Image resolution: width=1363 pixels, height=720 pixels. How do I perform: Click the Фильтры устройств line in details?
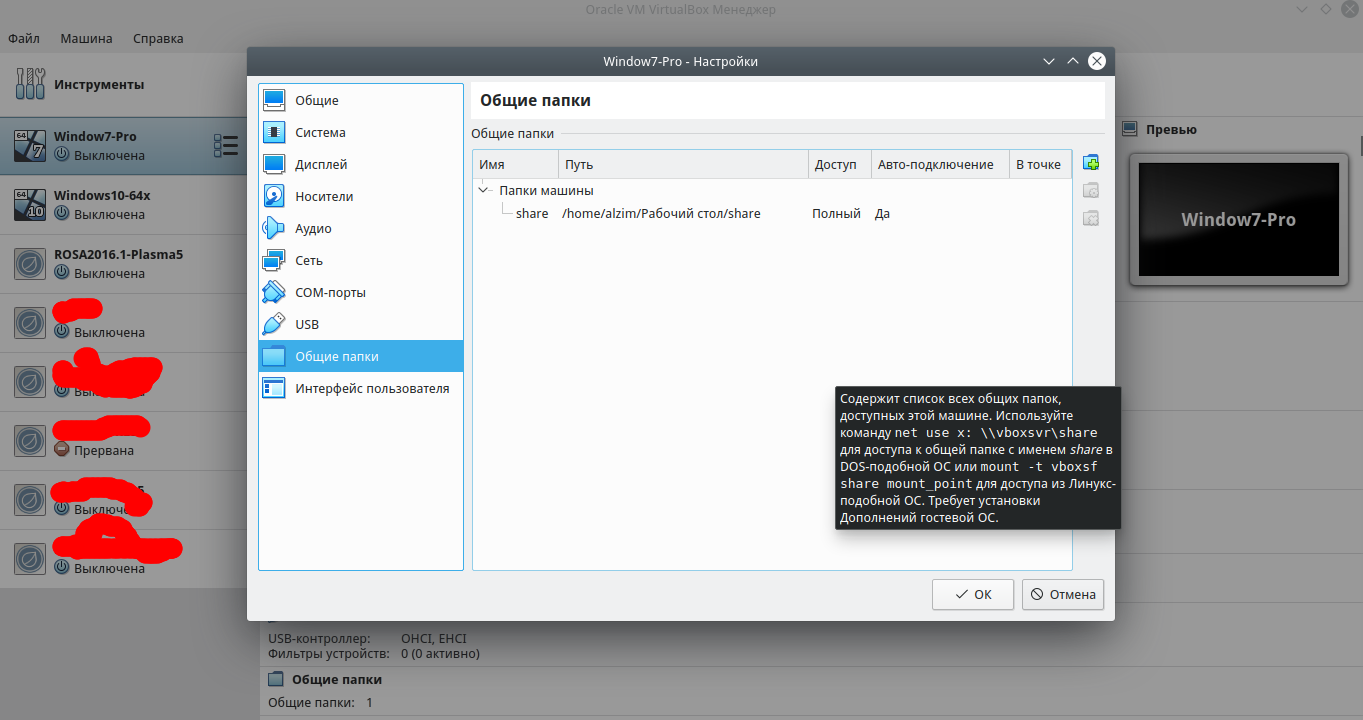point(374,654)
